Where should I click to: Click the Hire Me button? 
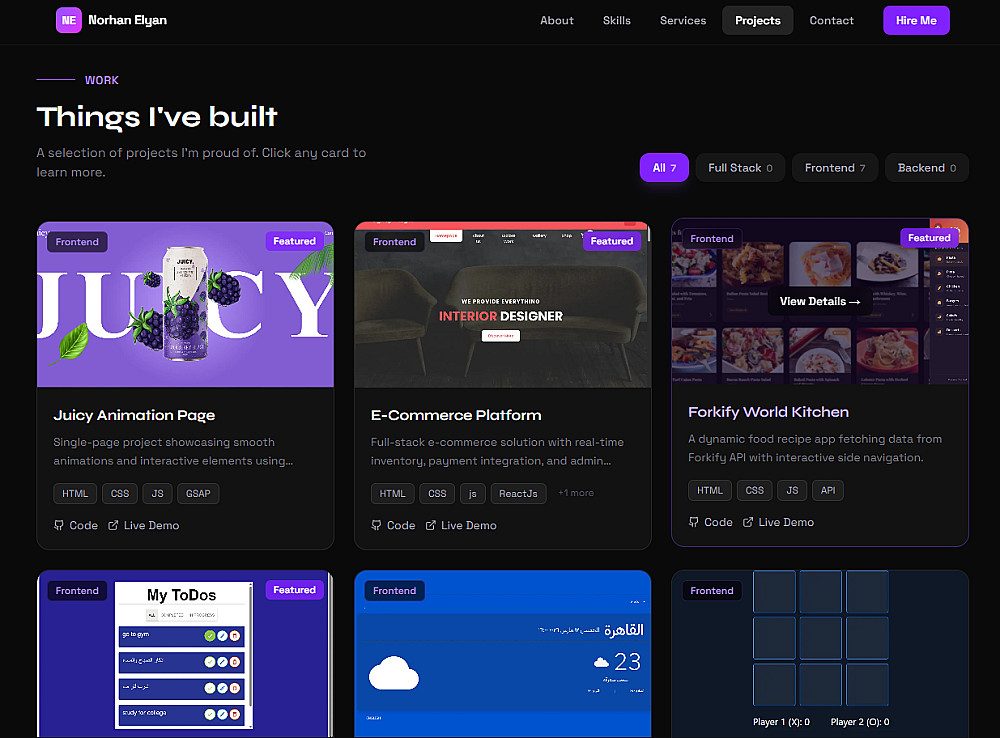(916, 20)
